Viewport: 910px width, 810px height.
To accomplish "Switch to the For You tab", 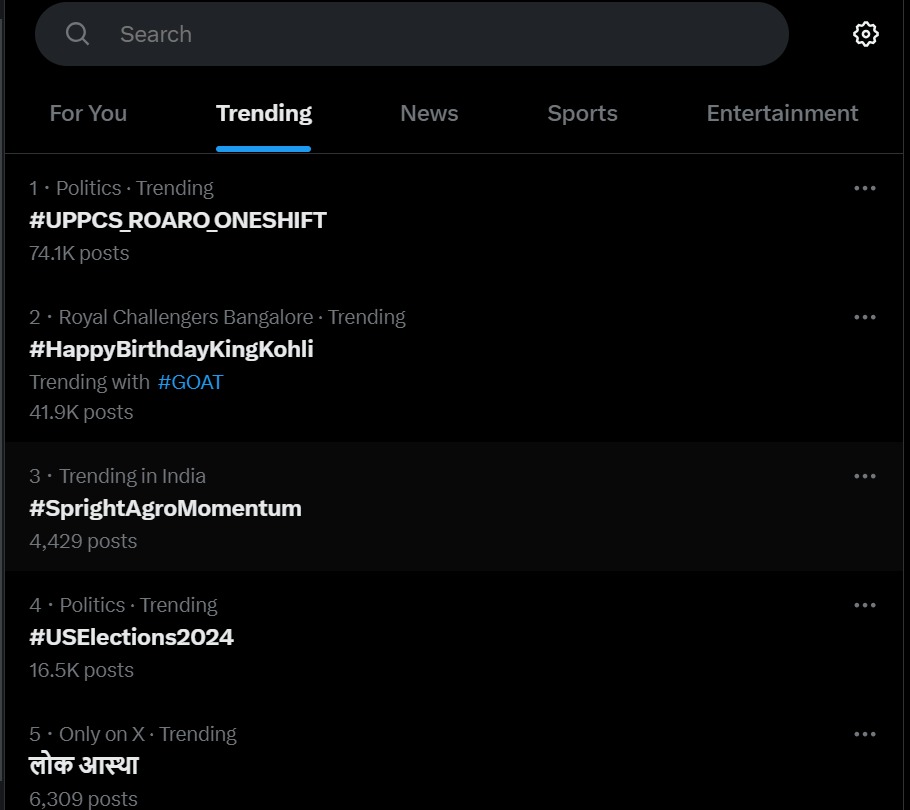I will point(88,114).
